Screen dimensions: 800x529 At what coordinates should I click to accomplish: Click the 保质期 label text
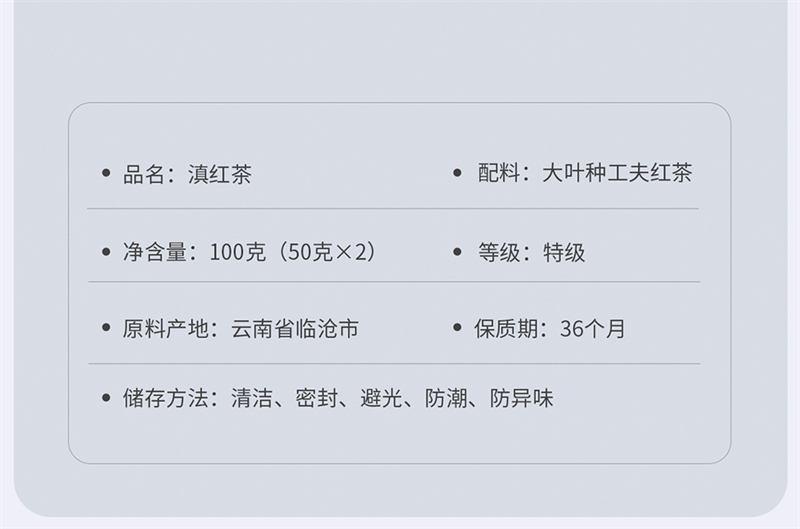507,329
